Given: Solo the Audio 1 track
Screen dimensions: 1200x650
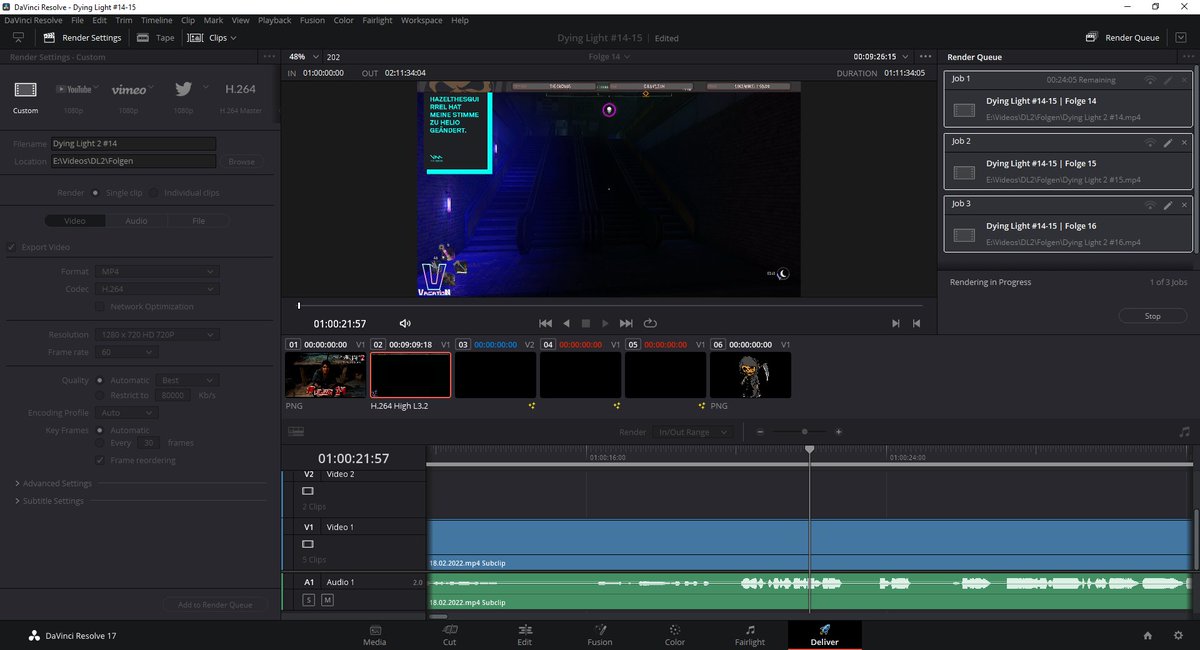Looking at the screenshot, I should coord(308,599).
